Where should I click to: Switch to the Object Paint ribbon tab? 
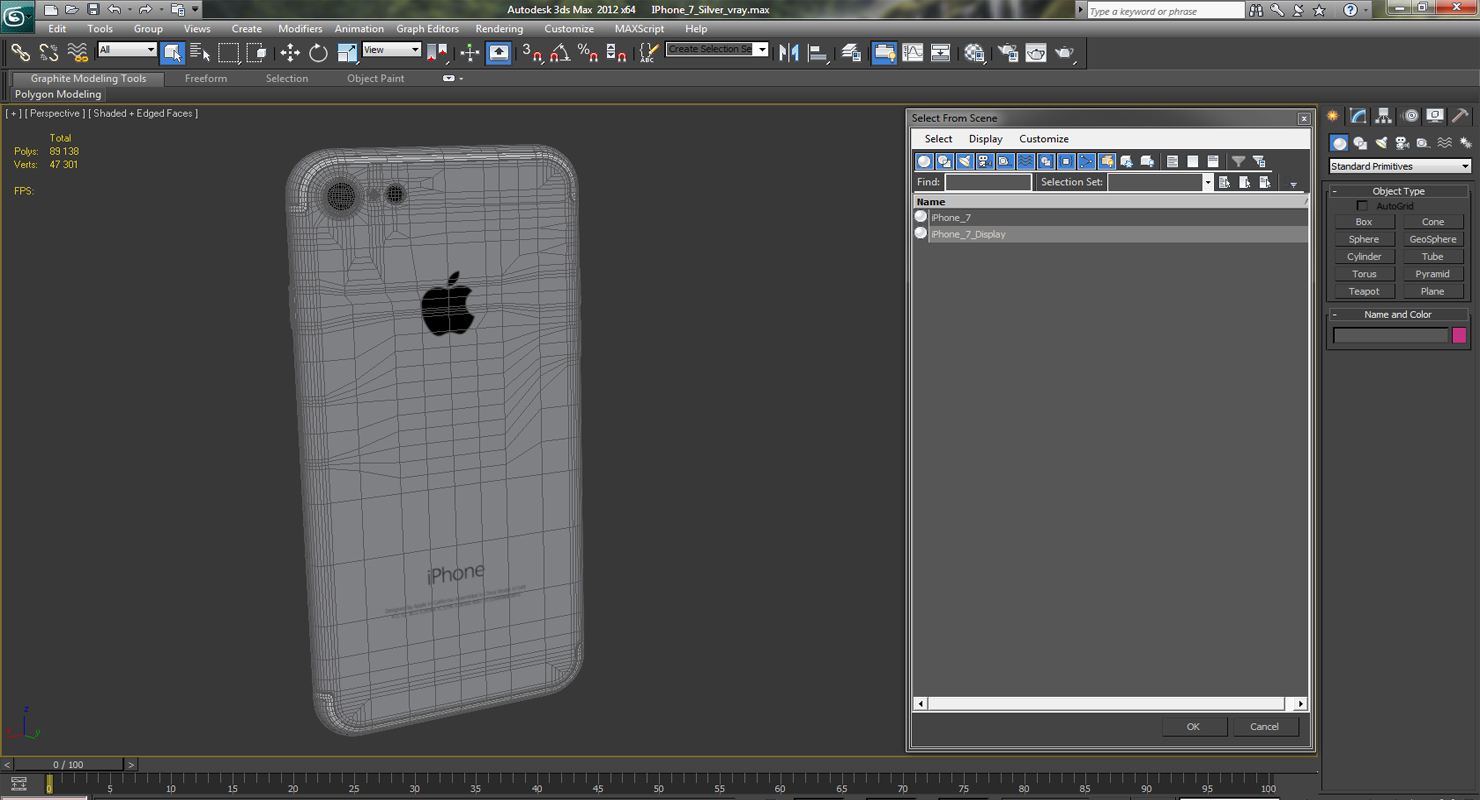(376, 78)
